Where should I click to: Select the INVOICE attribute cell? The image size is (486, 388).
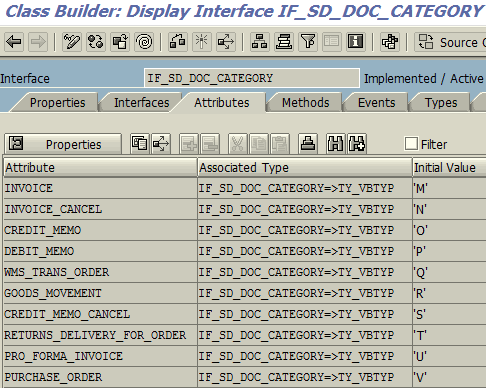click(x=100, y=188)
